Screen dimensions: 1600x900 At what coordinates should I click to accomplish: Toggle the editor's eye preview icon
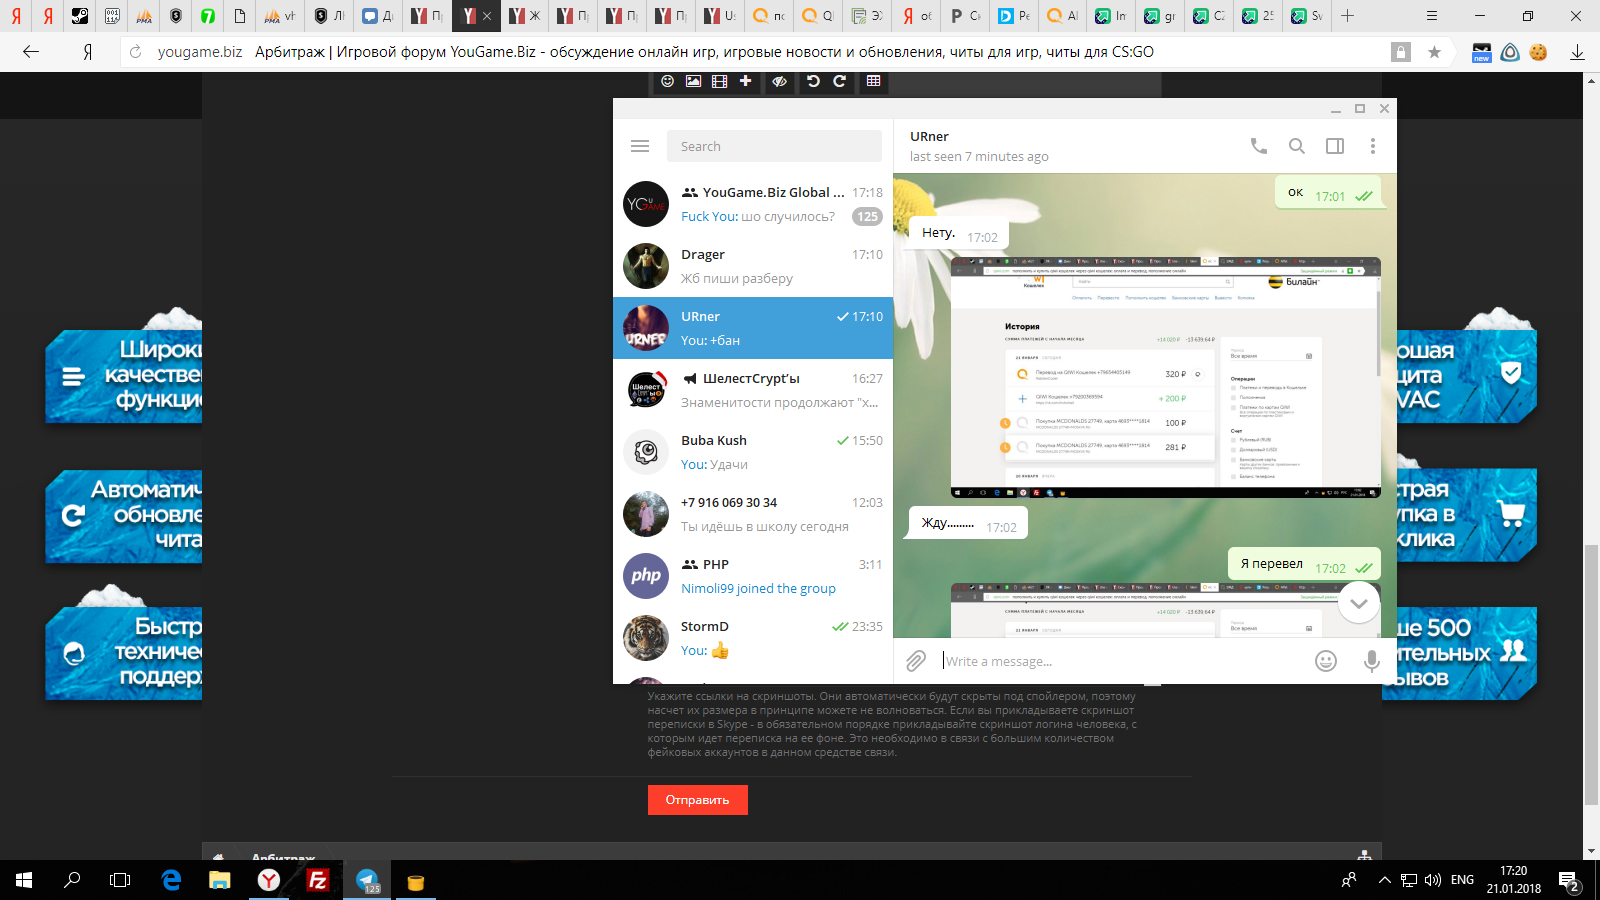(779, 81)
